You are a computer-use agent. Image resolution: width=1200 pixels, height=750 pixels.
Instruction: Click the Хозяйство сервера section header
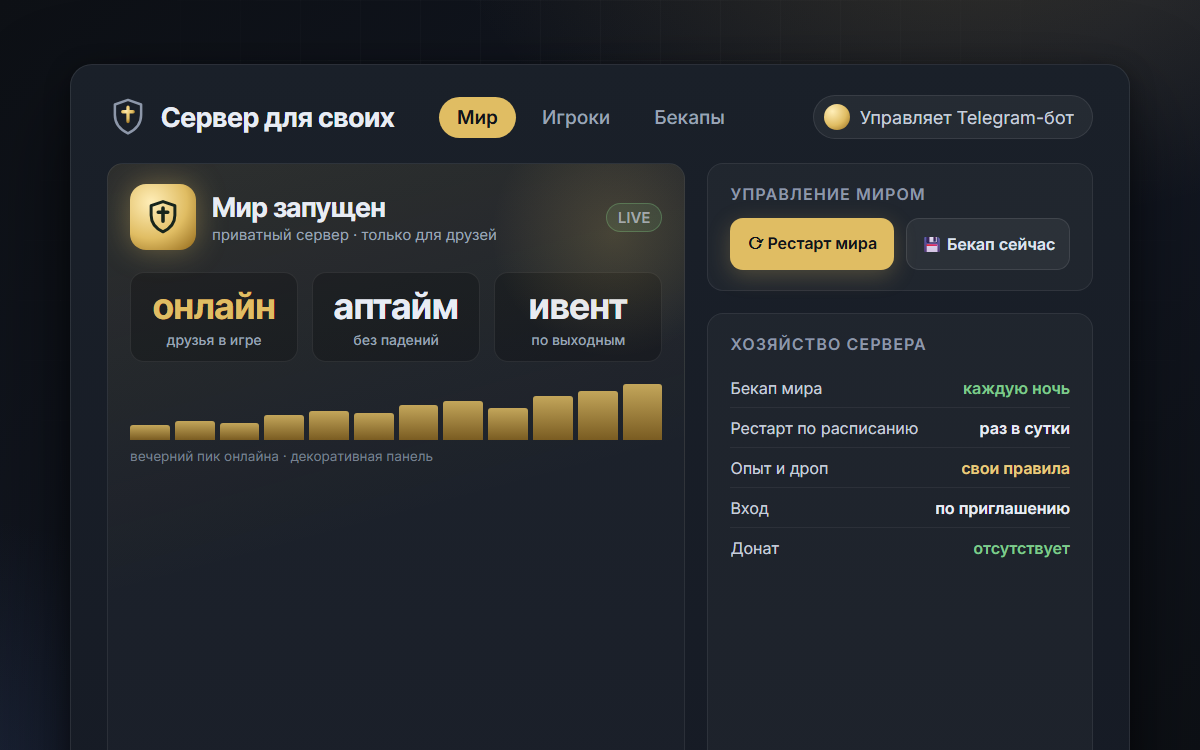pyautogui.click(x=829, y=344)
